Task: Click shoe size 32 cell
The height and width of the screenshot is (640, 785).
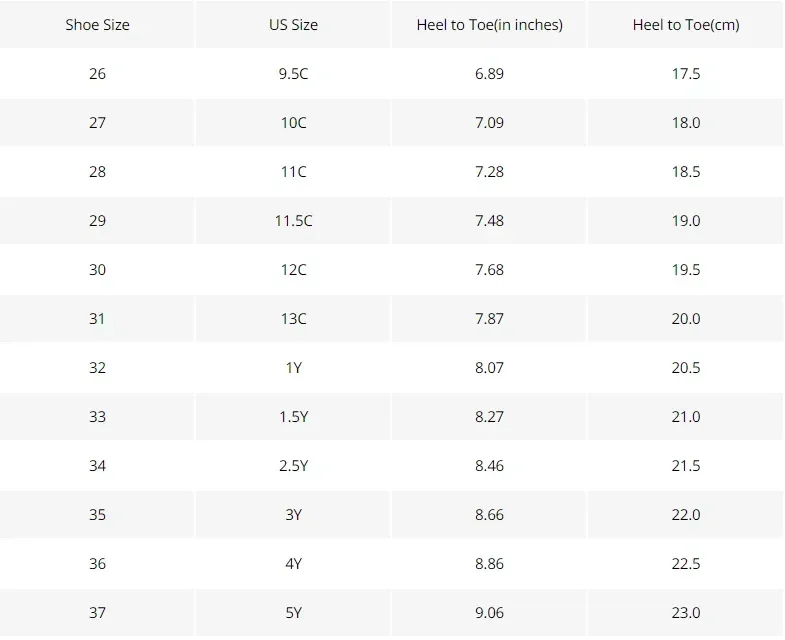Action: (97, 368)
